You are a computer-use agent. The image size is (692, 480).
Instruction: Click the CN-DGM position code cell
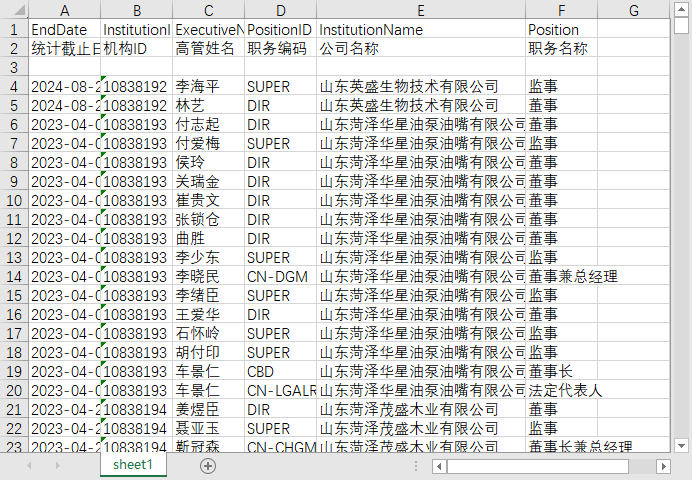coord(280,276)
